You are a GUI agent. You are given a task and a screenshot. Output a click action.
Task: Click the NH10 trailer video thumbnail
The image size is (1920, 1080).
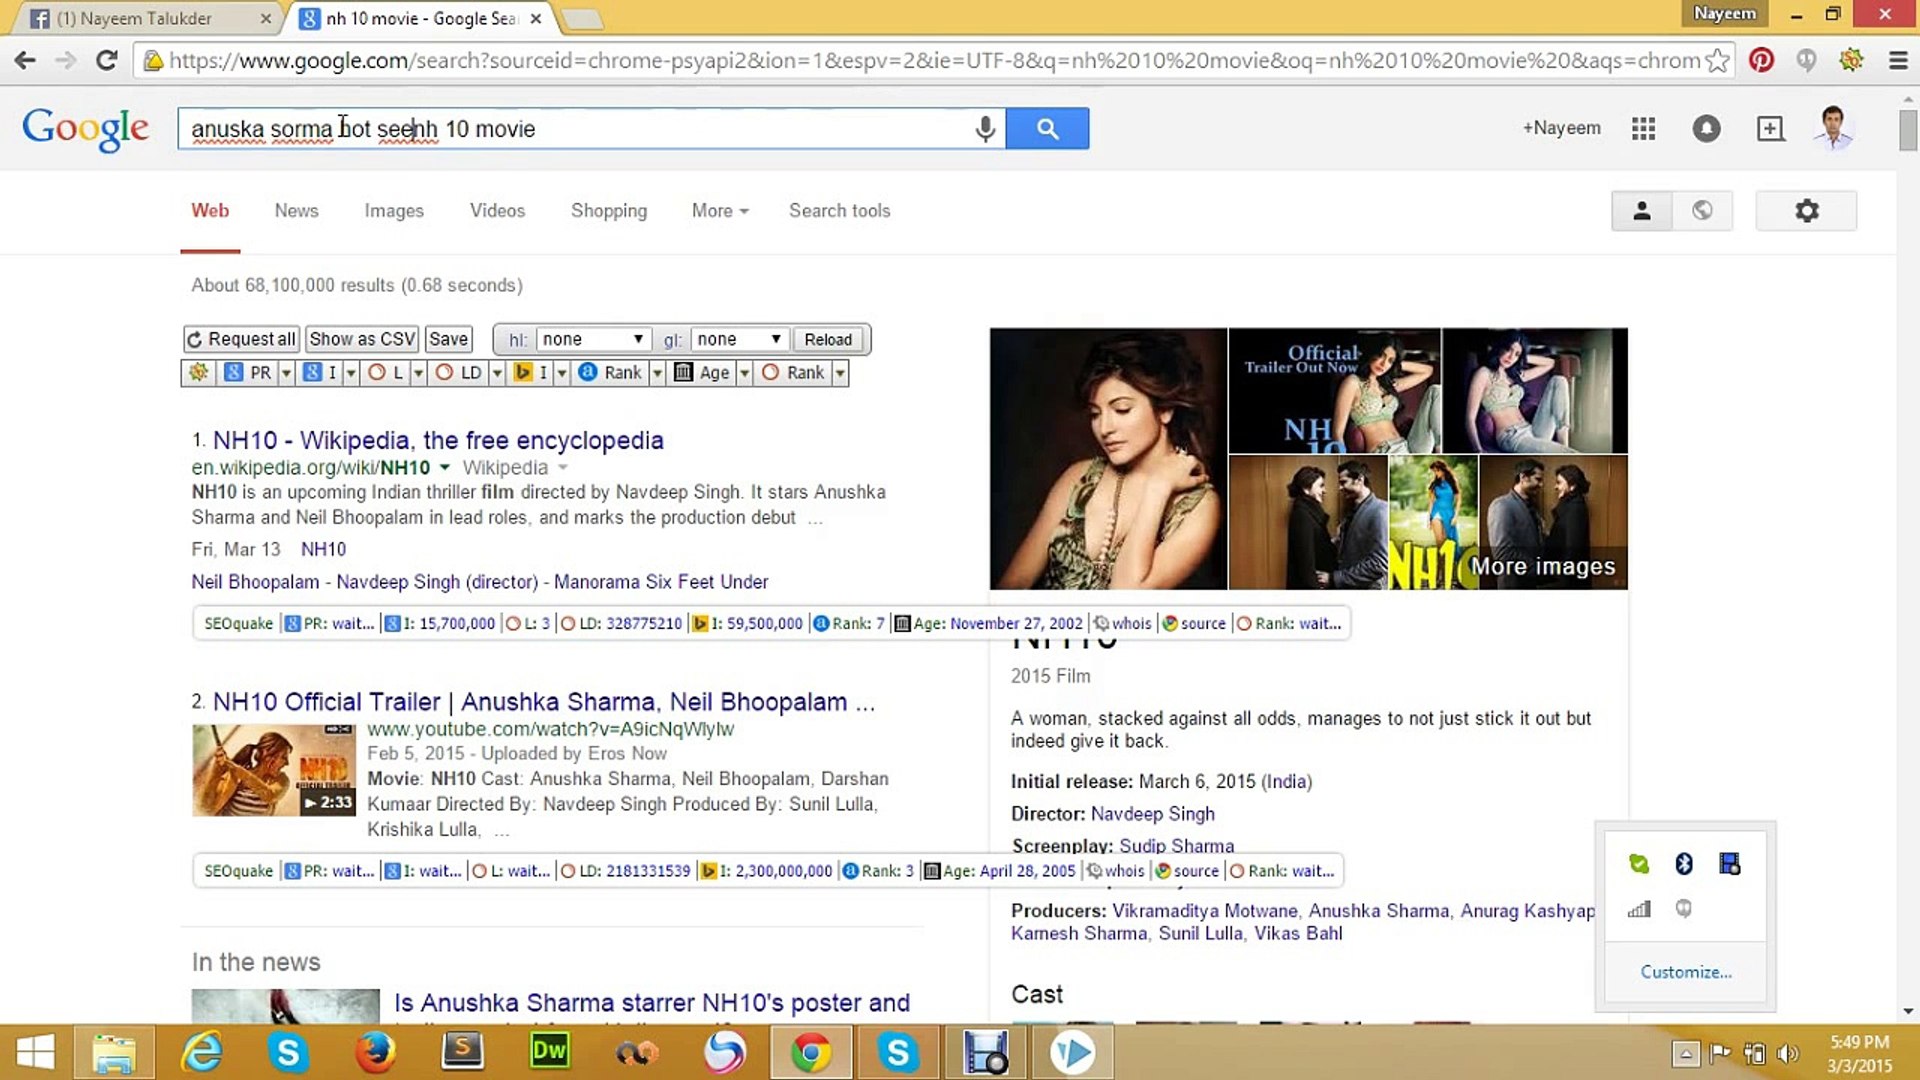pyautogui.click(x=273, y=771)
